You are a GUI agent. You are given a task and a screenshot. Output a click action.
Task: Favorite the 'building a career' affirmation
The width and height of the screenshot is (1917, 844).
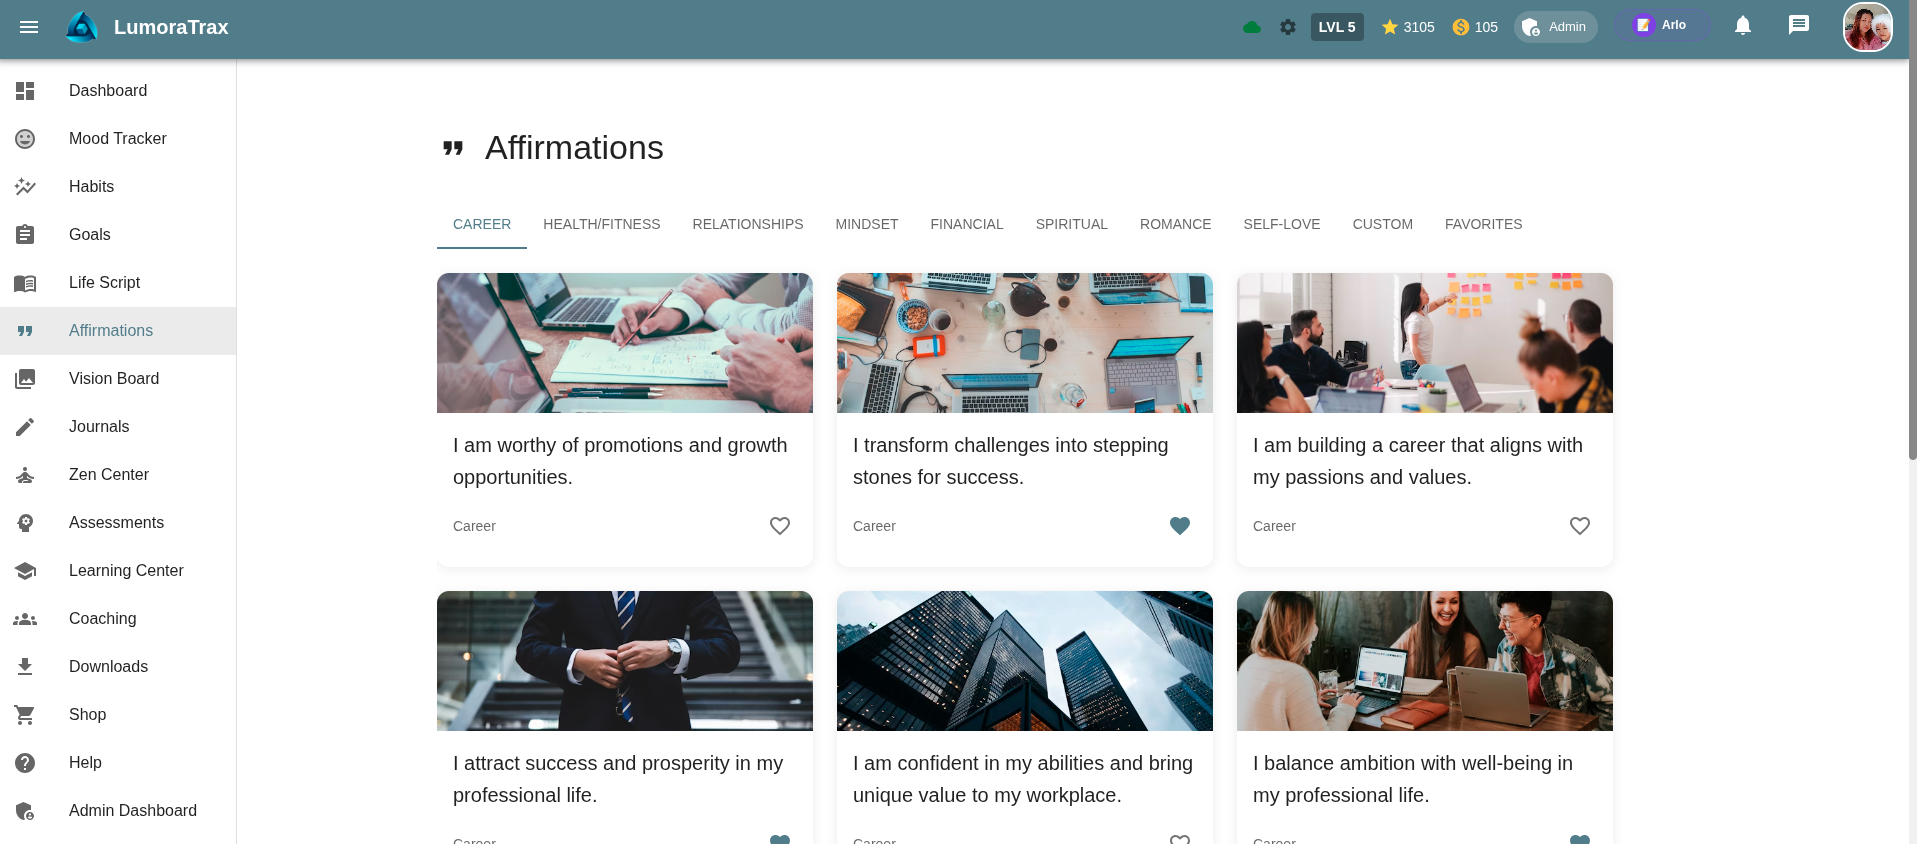pos(1579,526)
